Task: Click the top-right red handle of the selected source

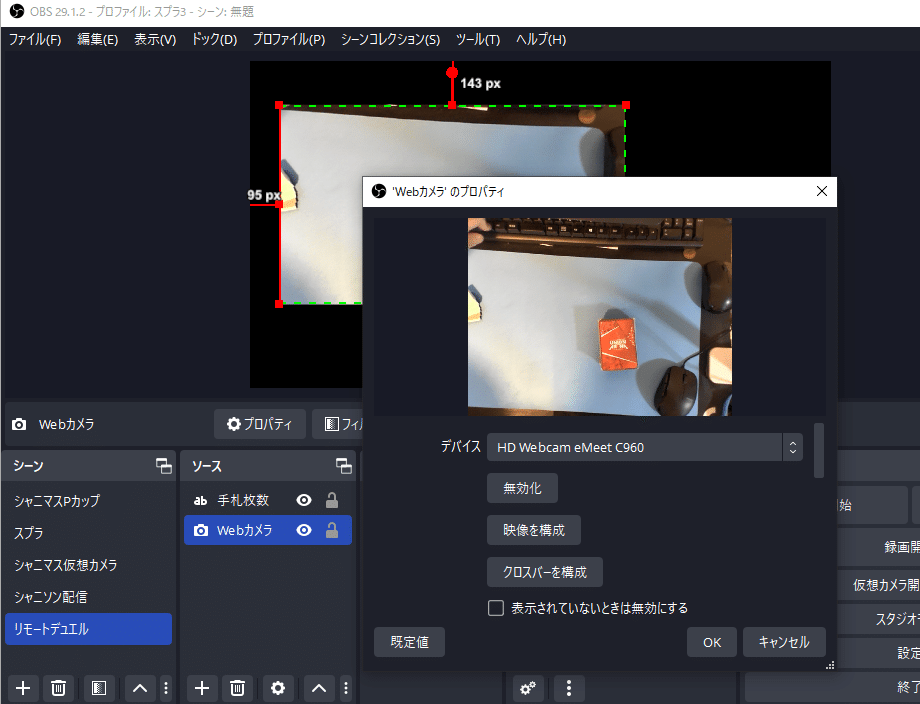Action: pyautogui.click(x=626, y=105)
